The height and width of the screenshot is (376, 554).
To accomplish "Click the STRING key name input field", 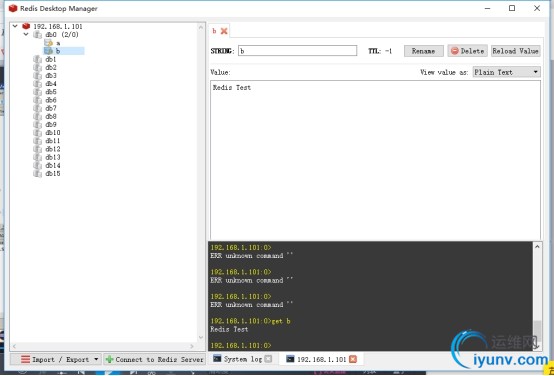I will click(297, 51).
